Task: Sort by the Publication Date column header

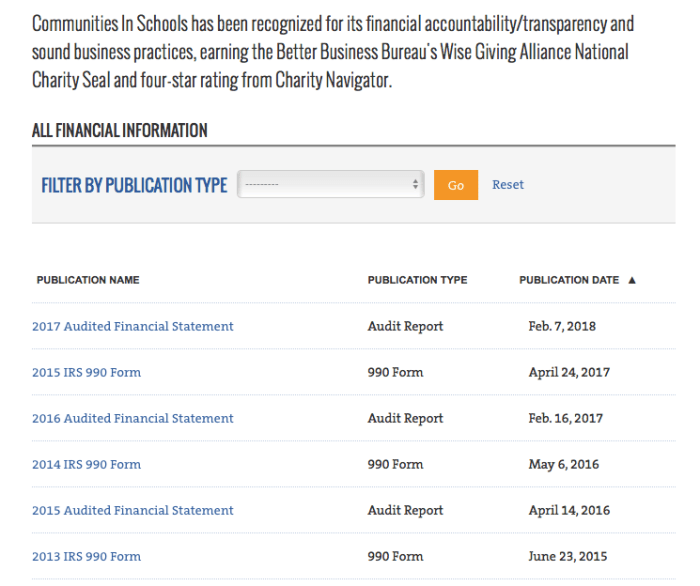Action: [x=569, y=280]
